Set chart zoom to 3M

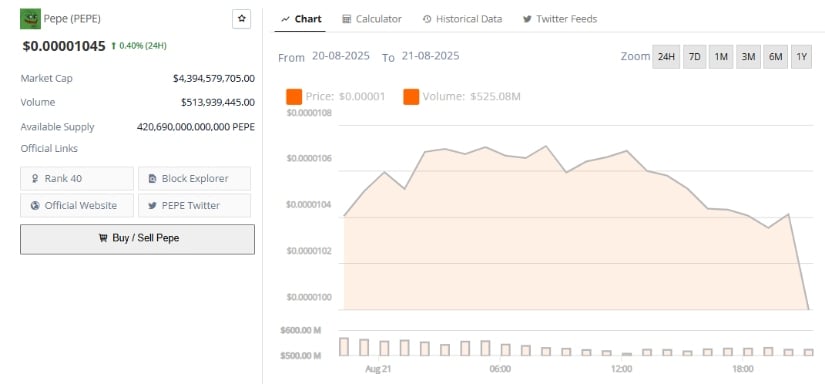[x=748, y=57]
